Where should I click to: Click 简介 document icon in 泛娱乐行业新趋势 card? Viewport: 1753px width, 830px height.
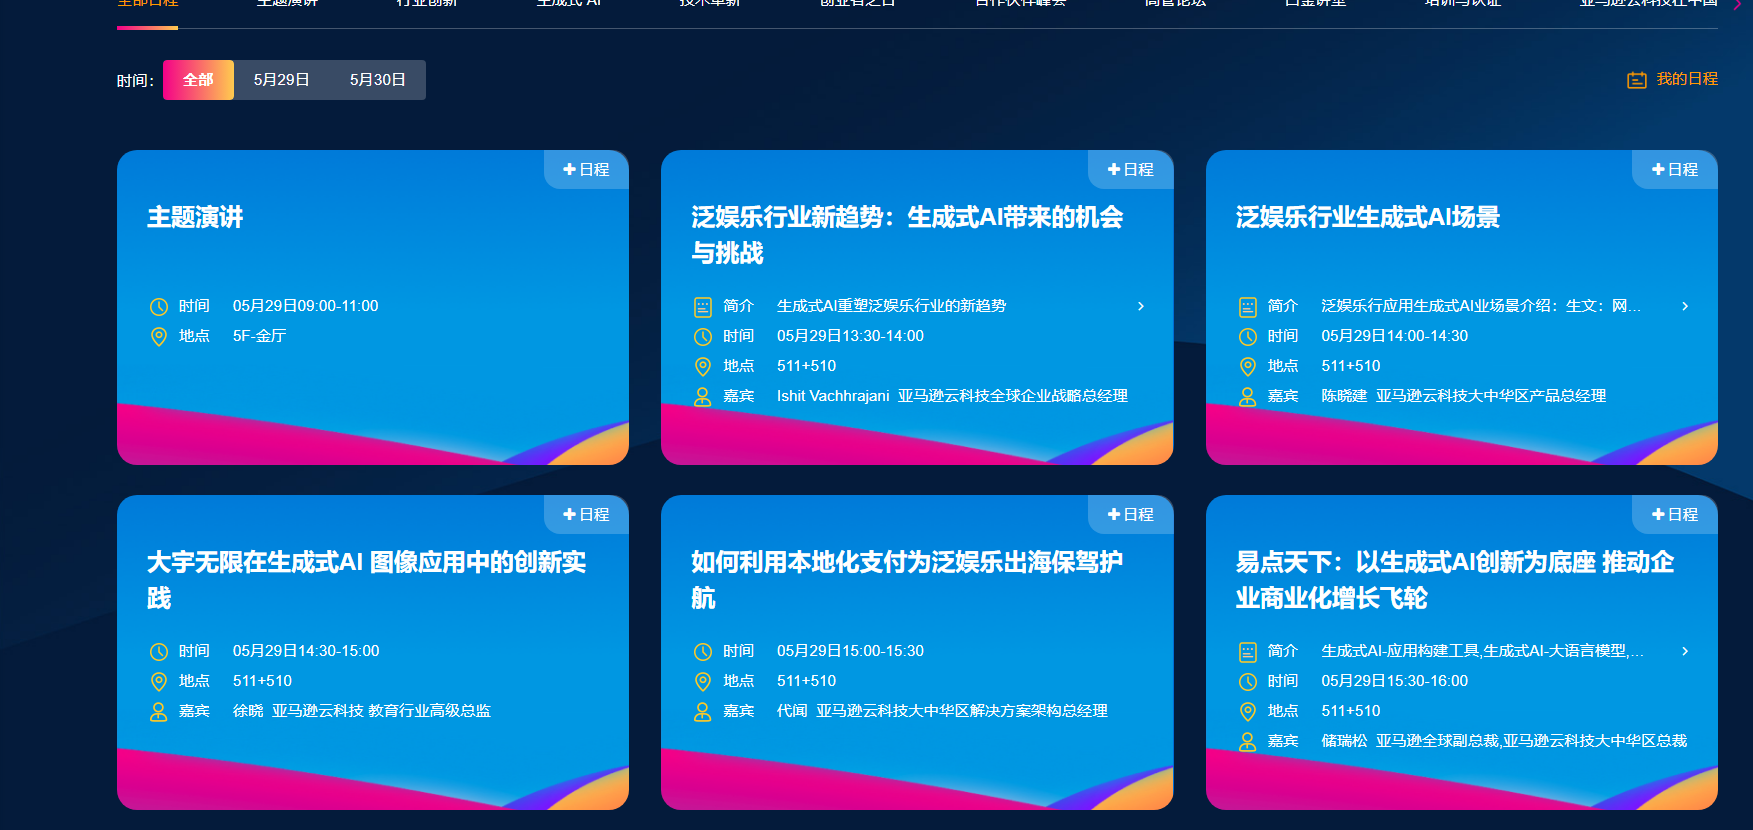(x=703, y=307)
